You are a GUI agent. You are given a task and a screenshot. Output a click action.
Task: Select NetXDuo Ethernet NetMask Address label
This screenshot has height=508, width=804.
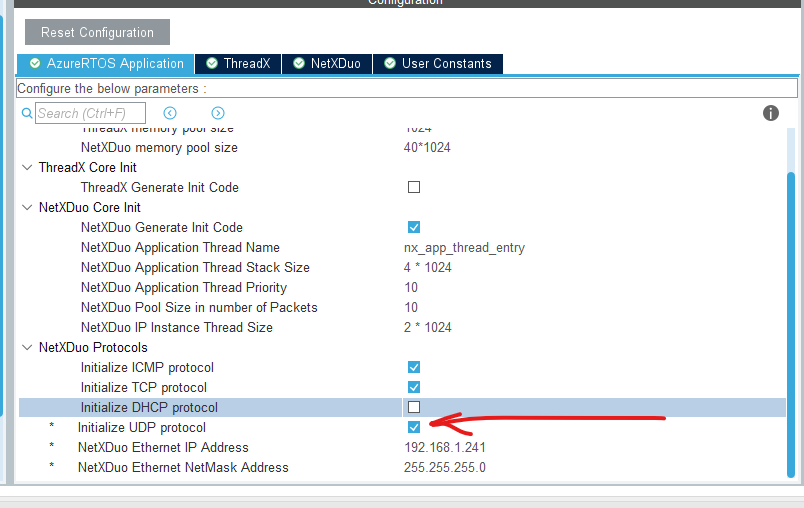click(x=183, y=468)
